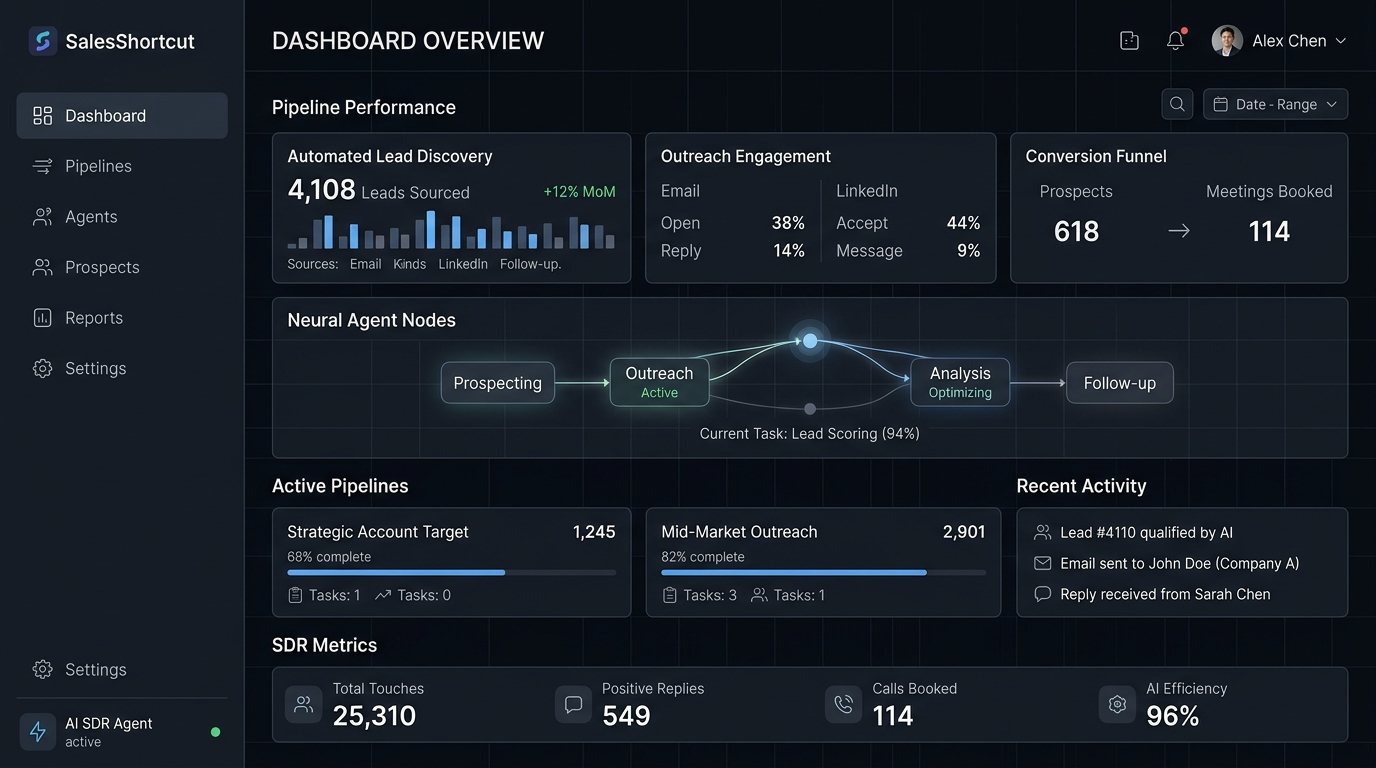Click the Positive Replies chat icon
This screenshot has width=1376, height=768.
pyautogui.click(x=574, y=704)
